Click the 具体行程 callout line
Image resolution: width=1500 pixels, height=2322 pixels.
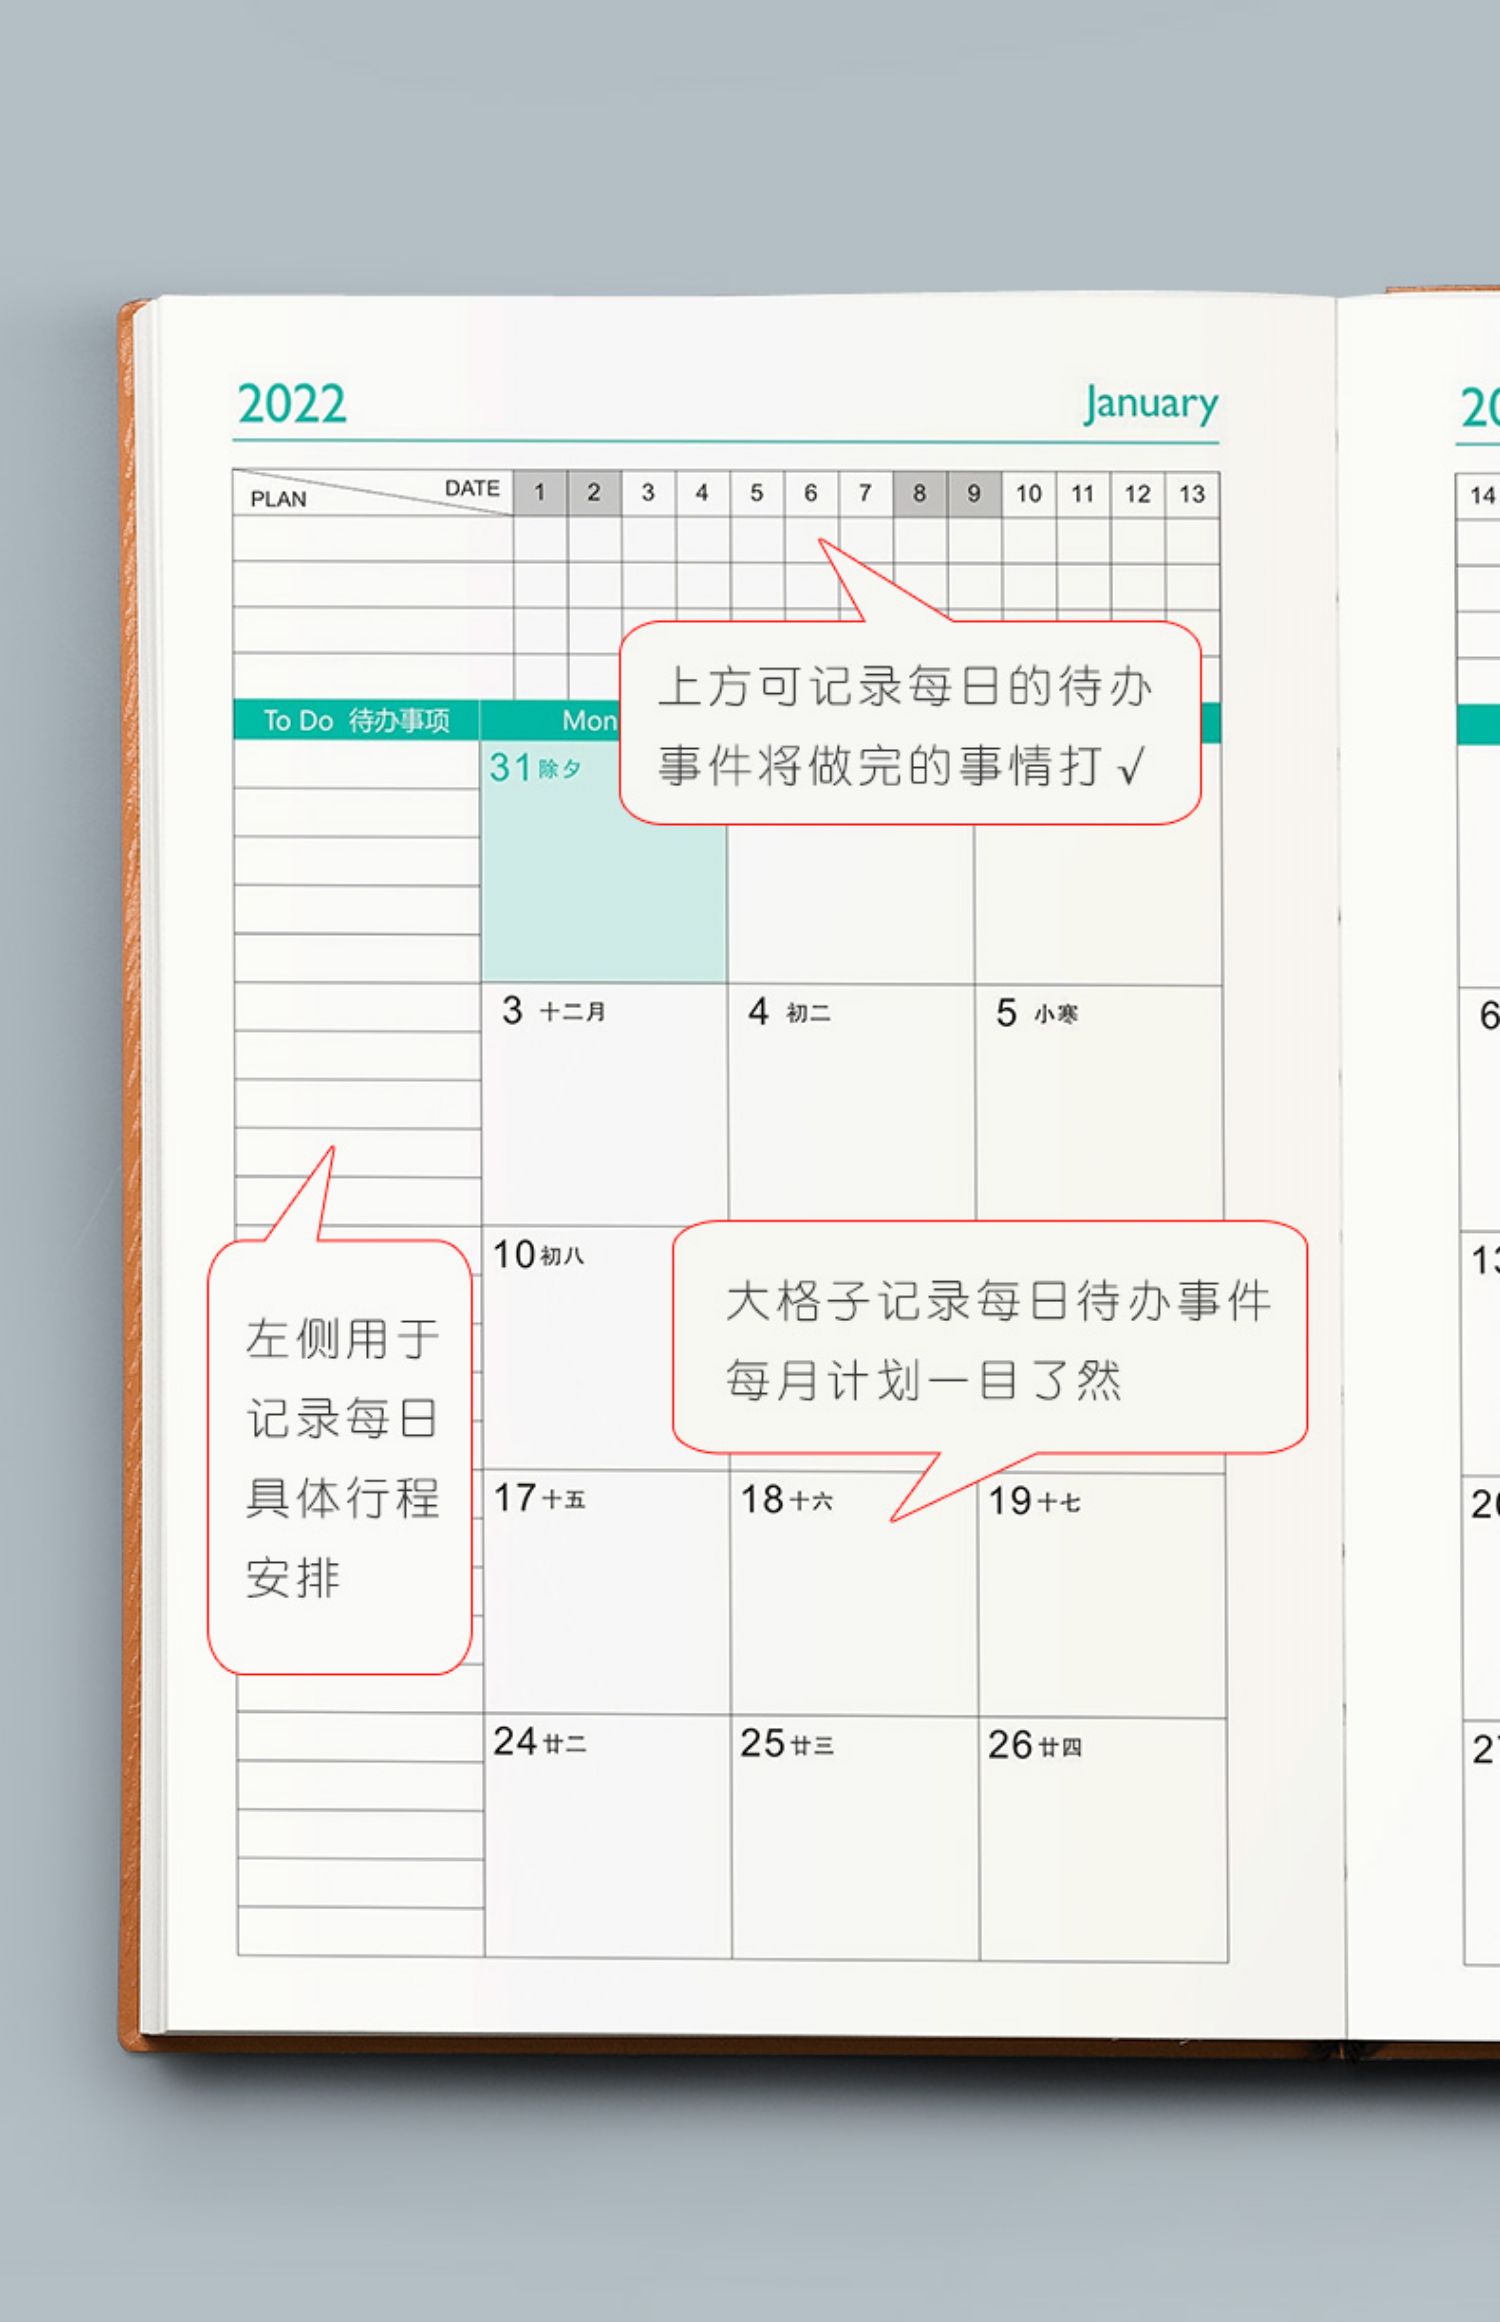342,1498
